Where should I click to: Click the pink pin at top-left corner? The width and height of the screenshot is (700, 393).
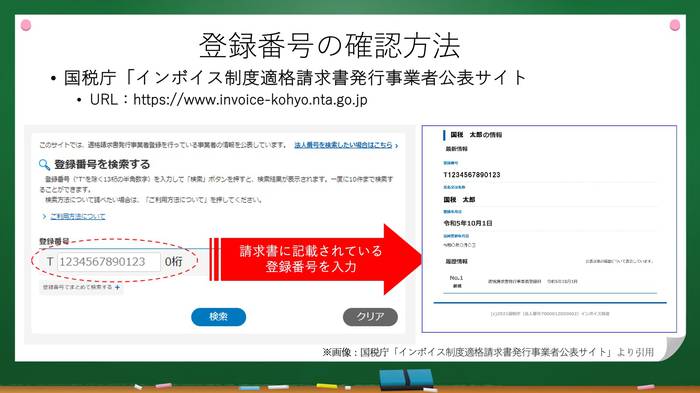coord(26,25)
